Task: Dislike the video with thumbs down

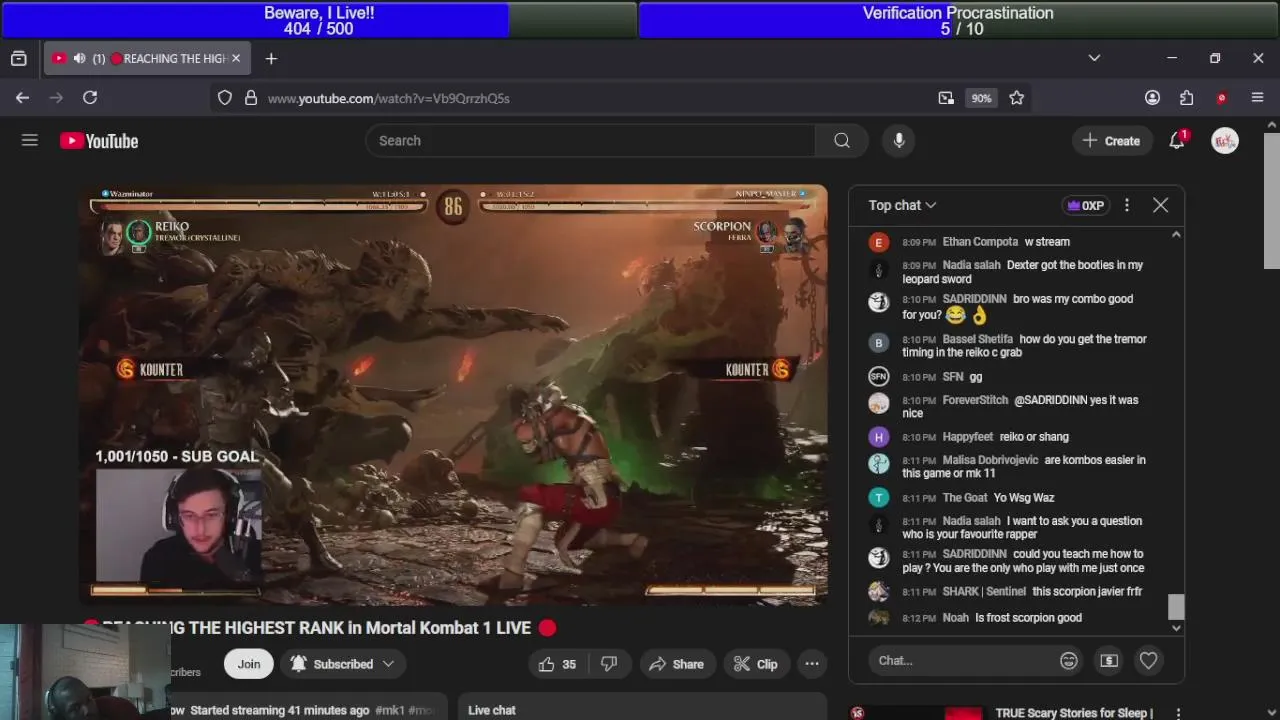Action: 609,664
